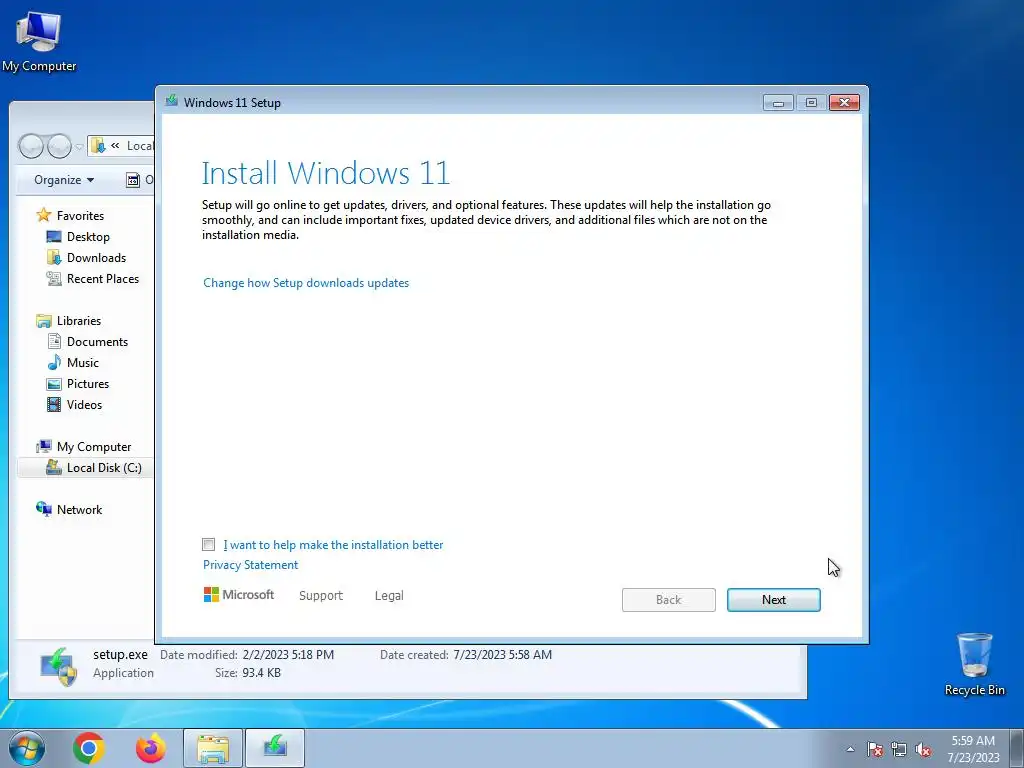Select Videos library

click(x=74, y=404)
